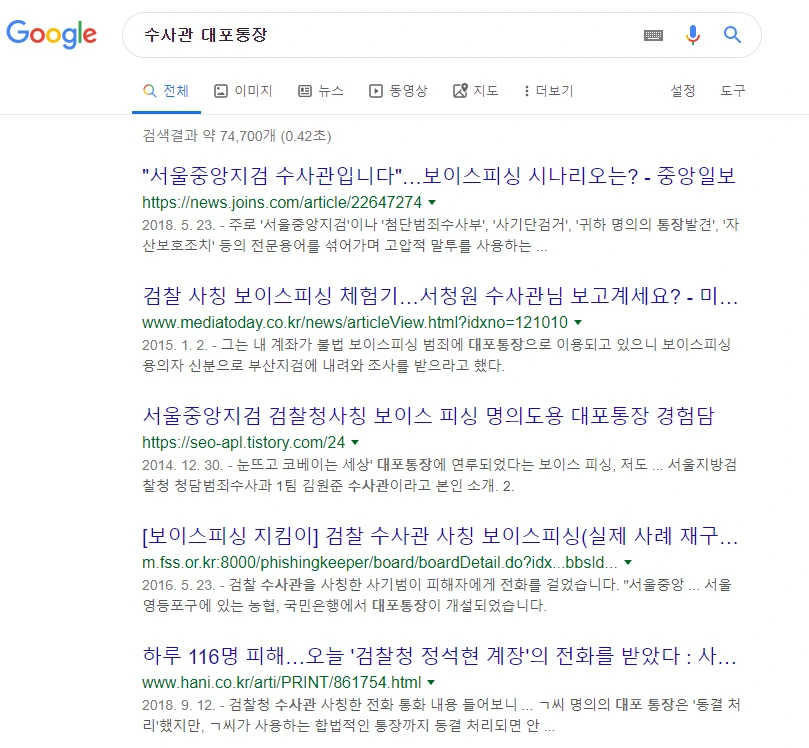Click snippet dated 2016. 5. 23.
This screenshot has height=748, width=809.
point(437,595)
